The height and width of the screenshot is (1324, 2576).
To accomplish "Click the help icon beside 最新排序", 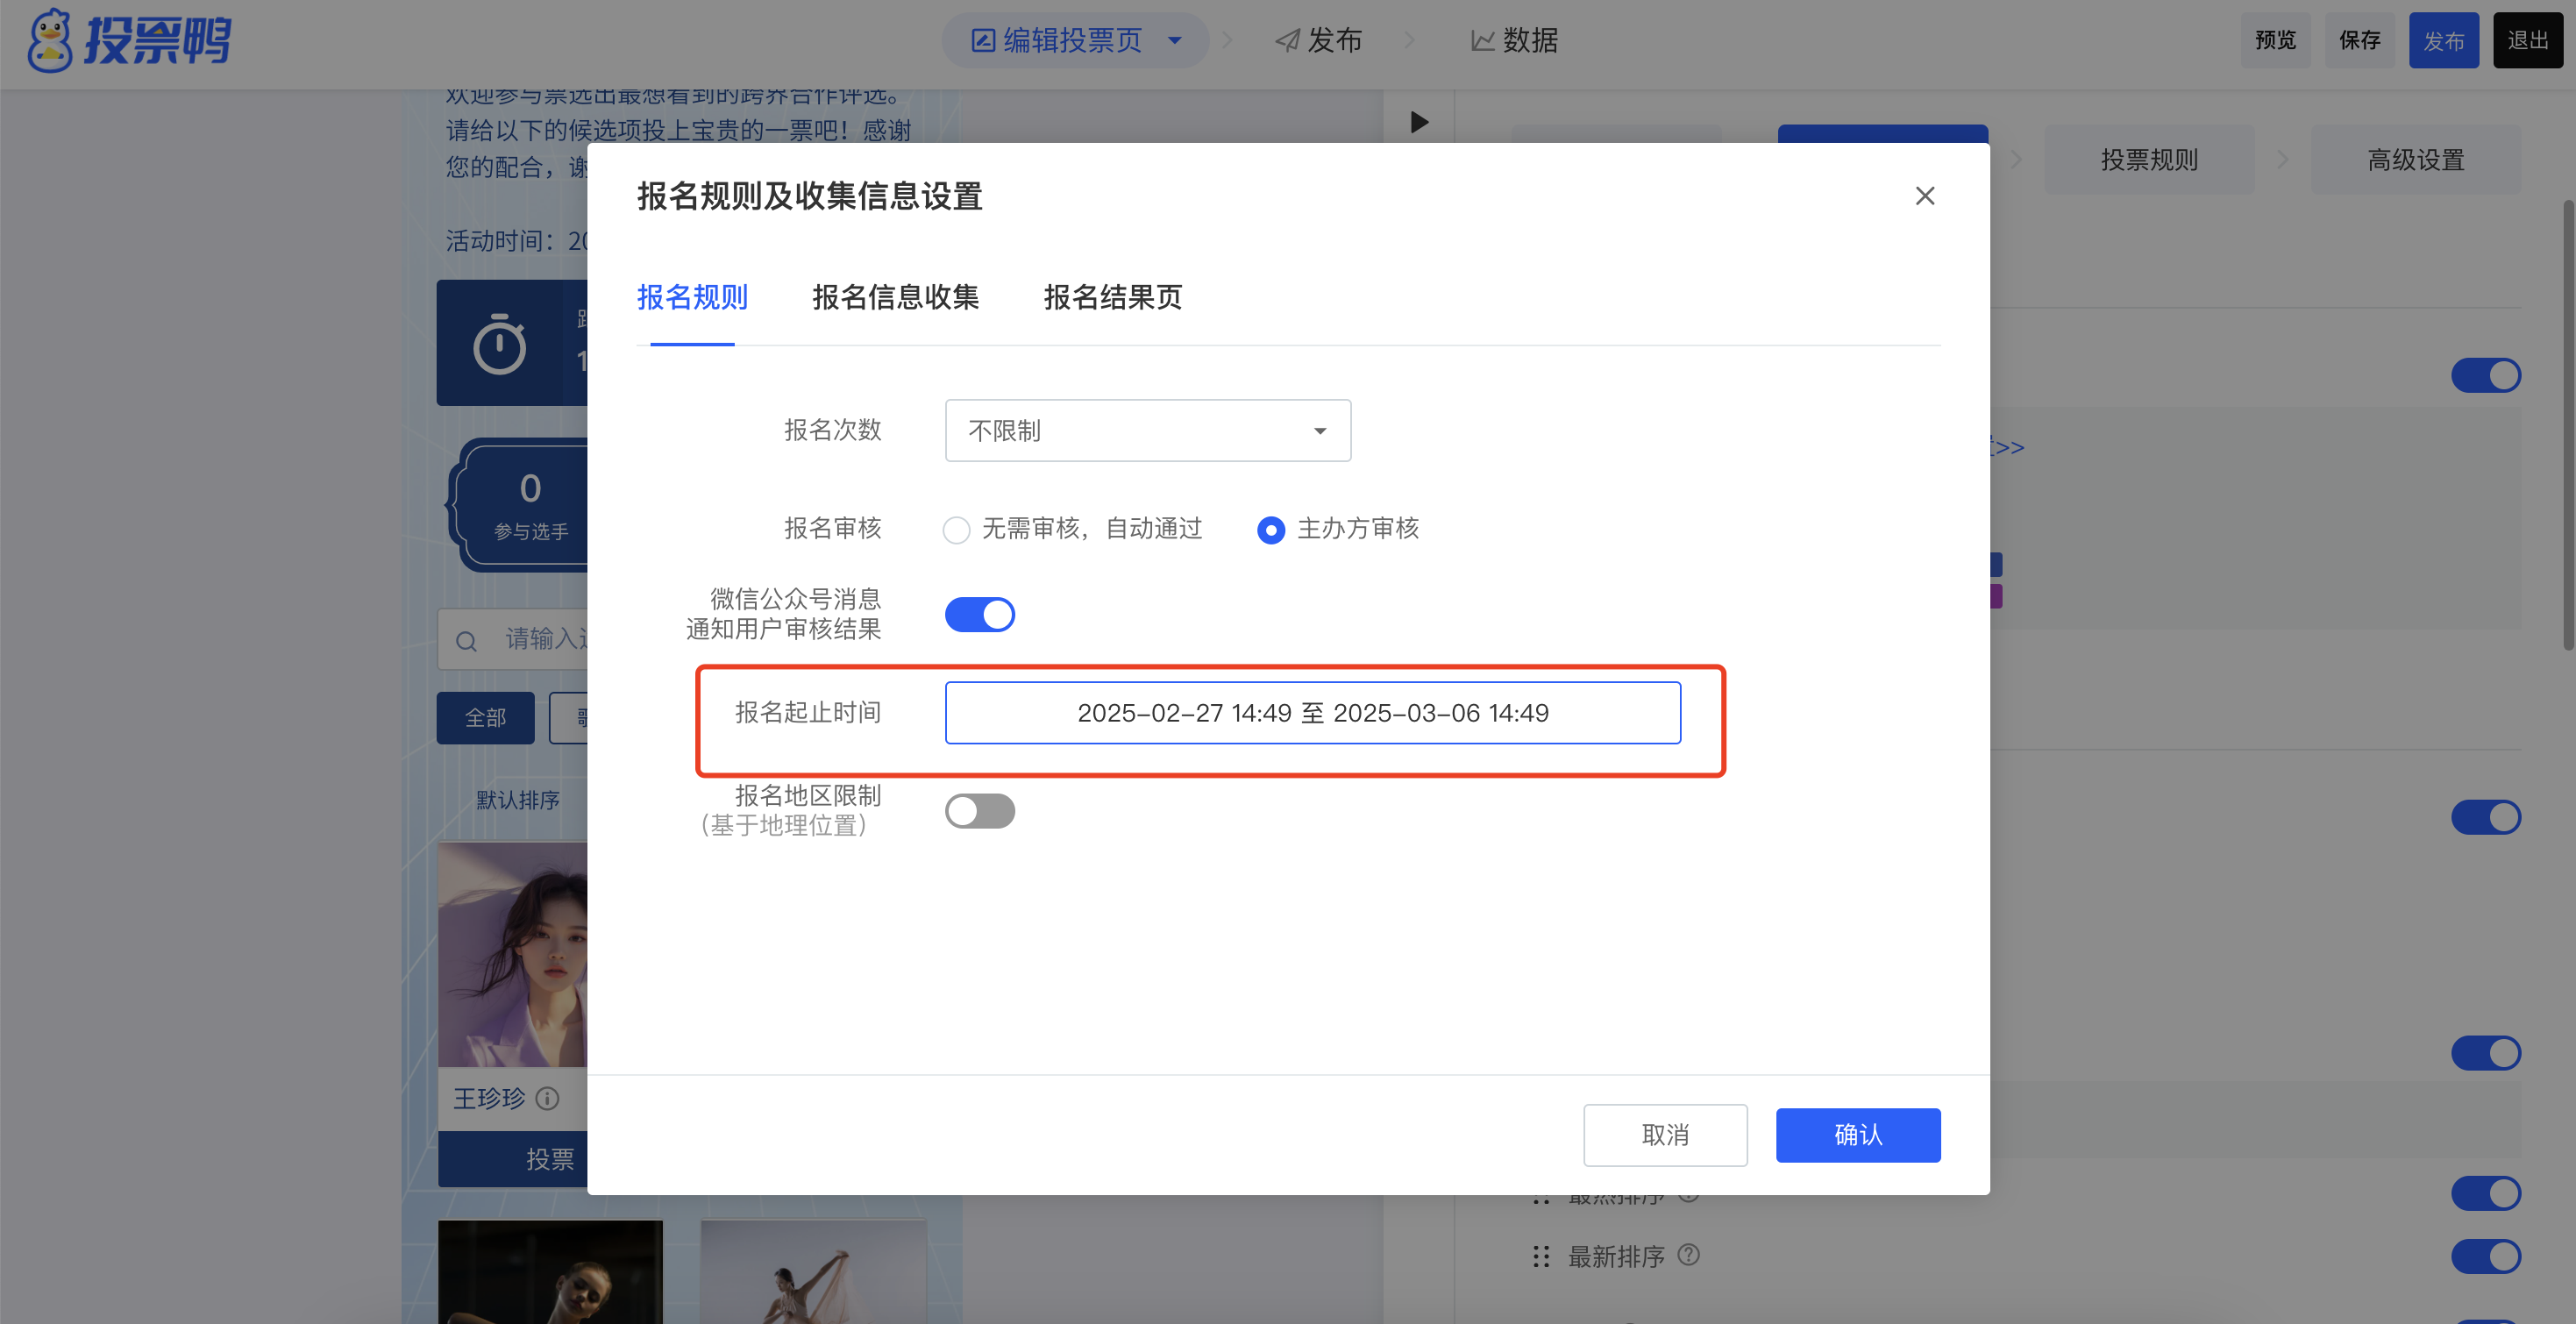I will point(1688,1254).
